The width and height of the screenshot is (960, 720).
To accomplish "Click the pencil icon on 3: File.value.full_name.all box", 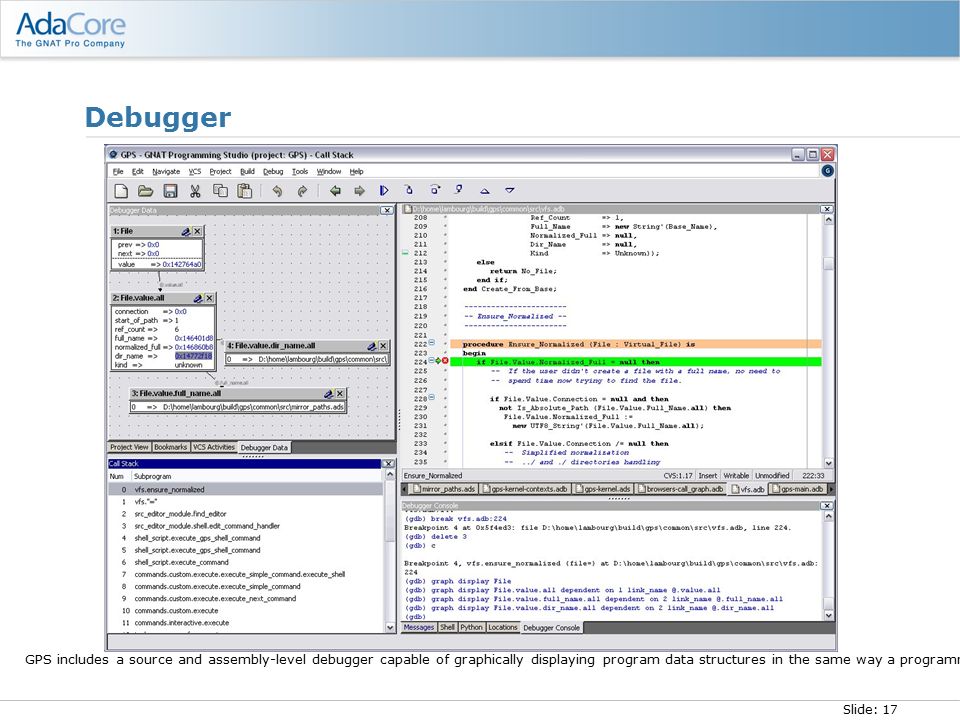I will point(328,394).
